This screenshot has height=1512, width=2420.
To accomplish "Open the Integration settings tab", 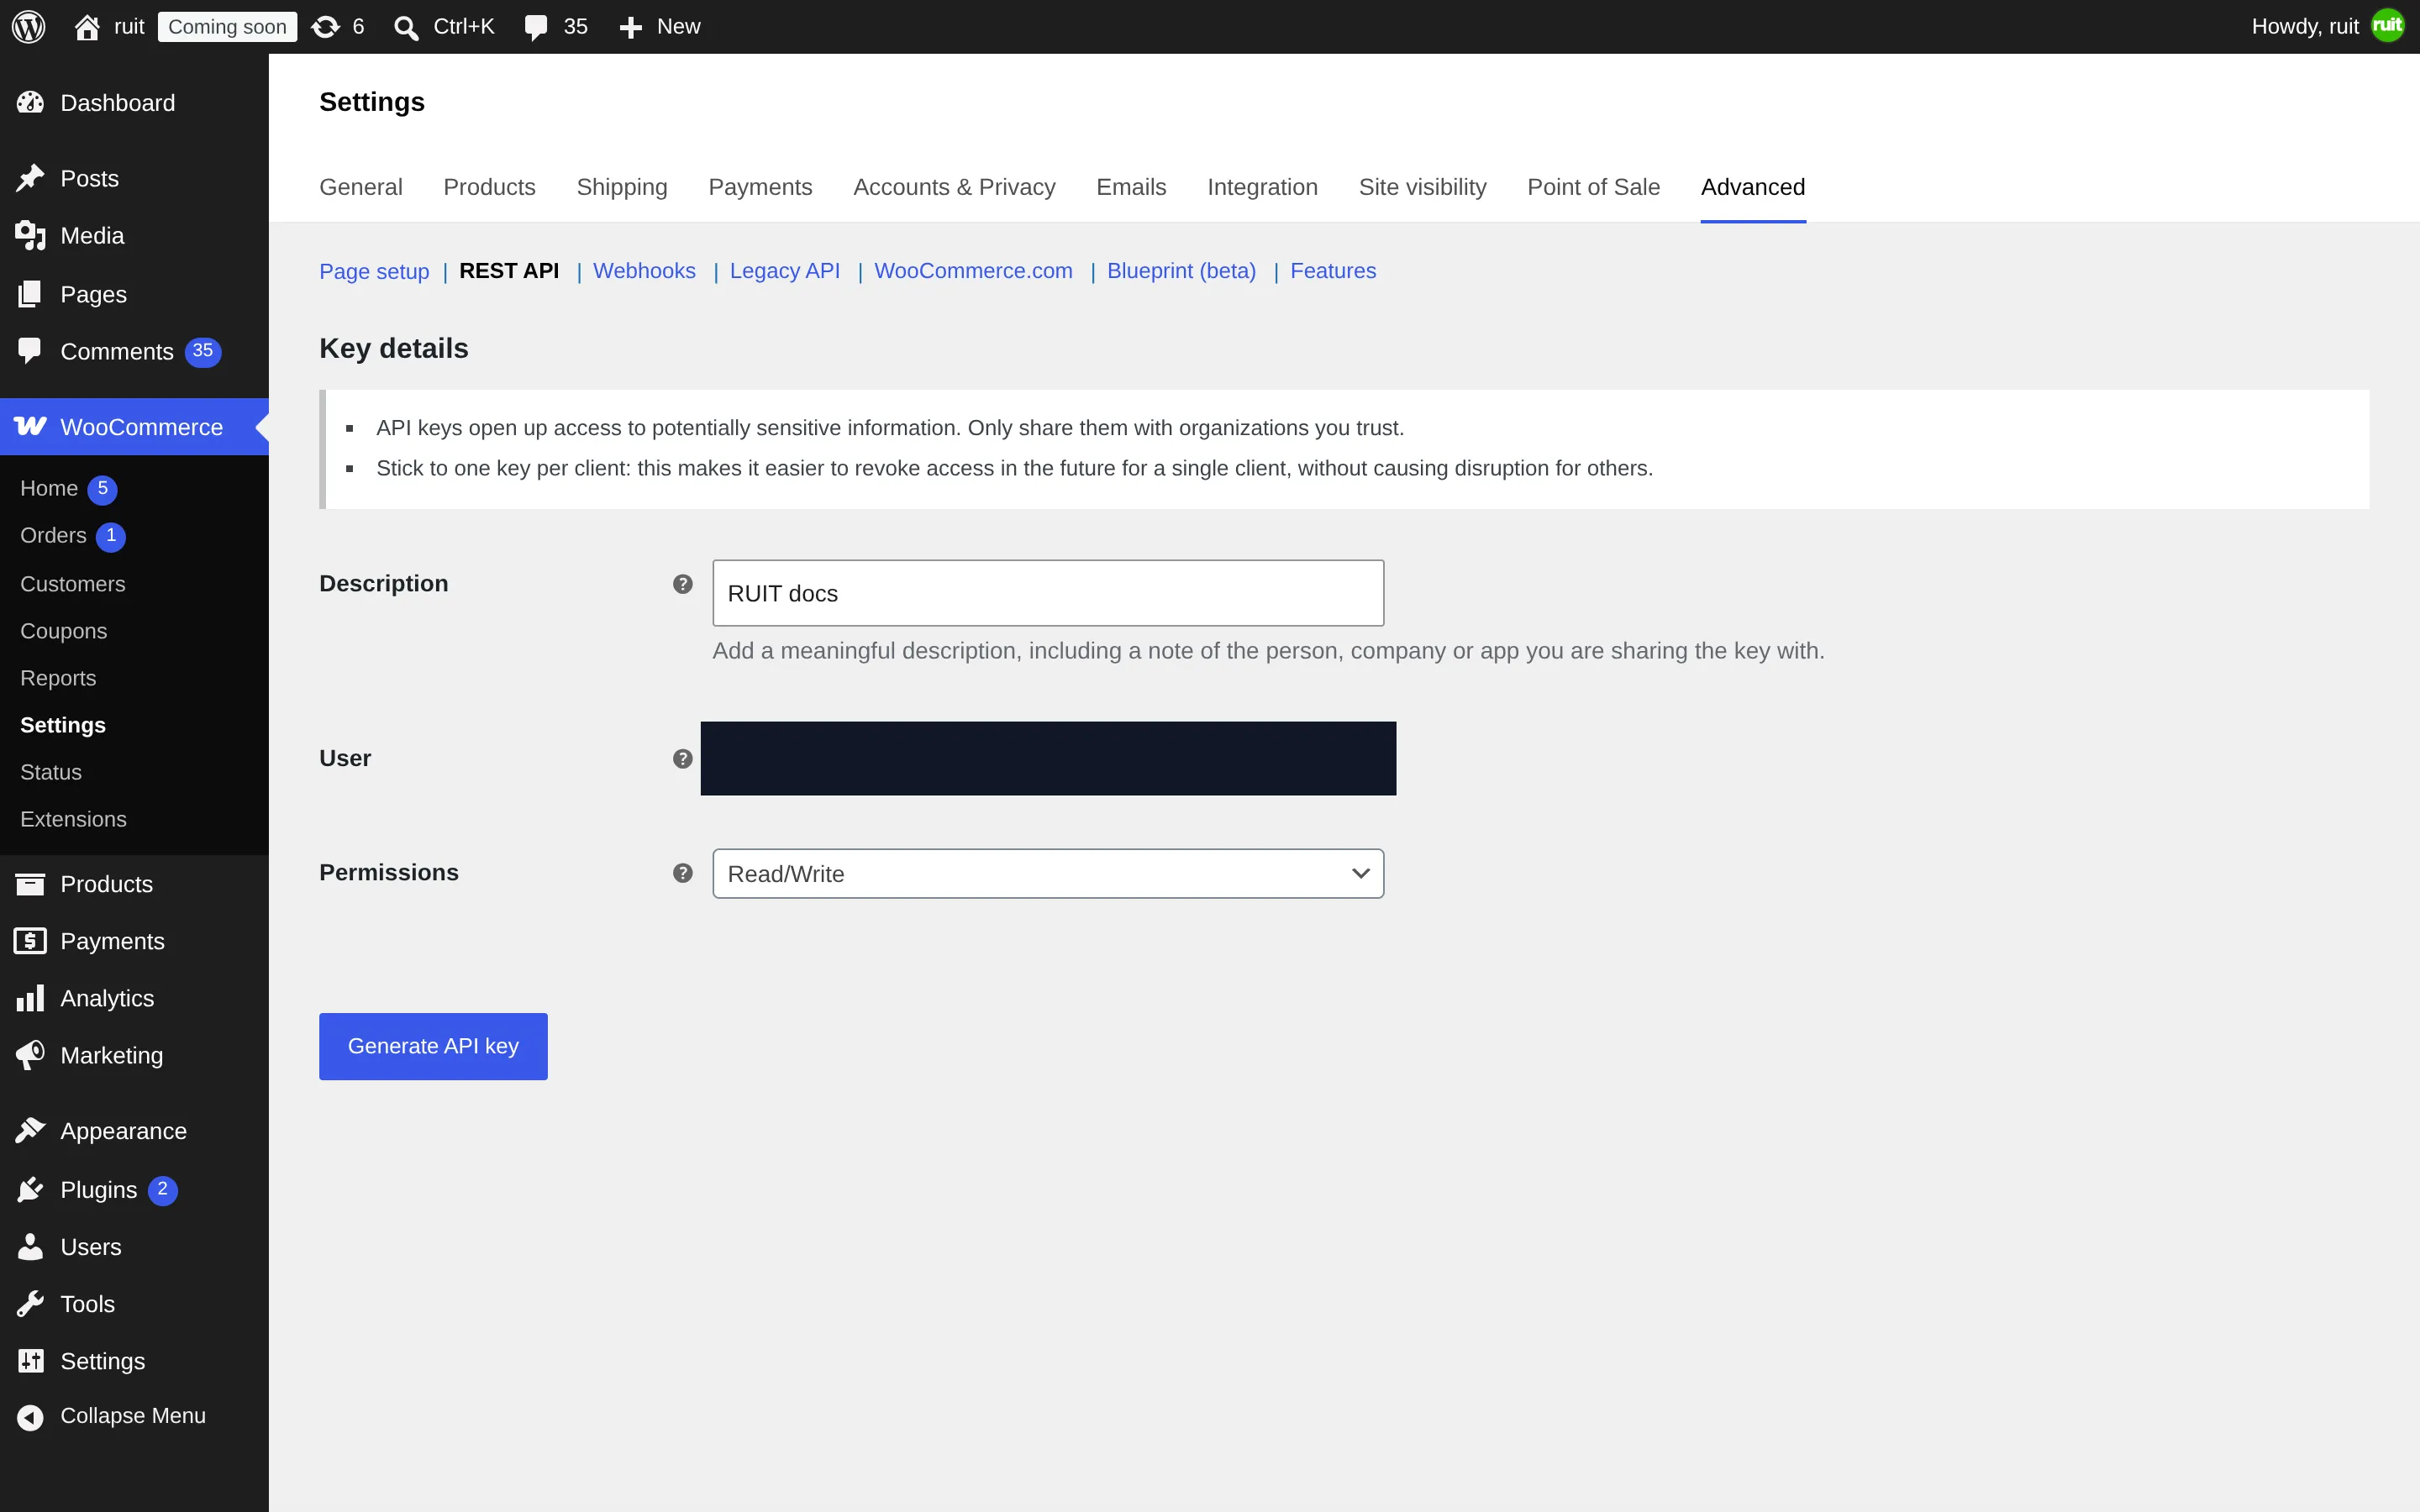I will click(x=1262, y=187).
